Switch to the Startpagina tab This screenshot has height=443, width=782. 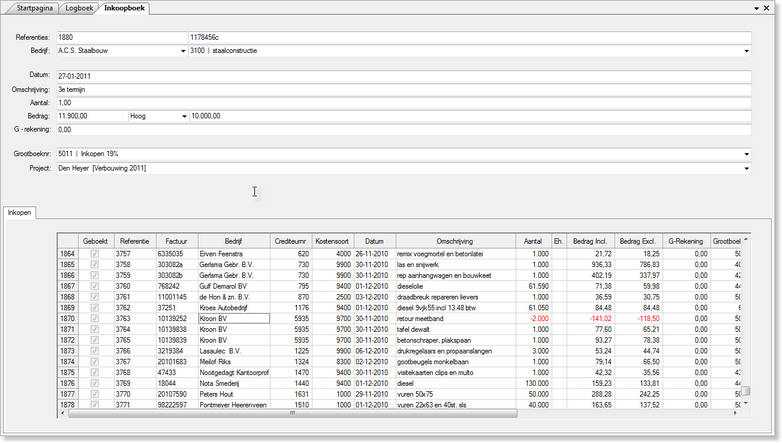[x=34, y=8]
